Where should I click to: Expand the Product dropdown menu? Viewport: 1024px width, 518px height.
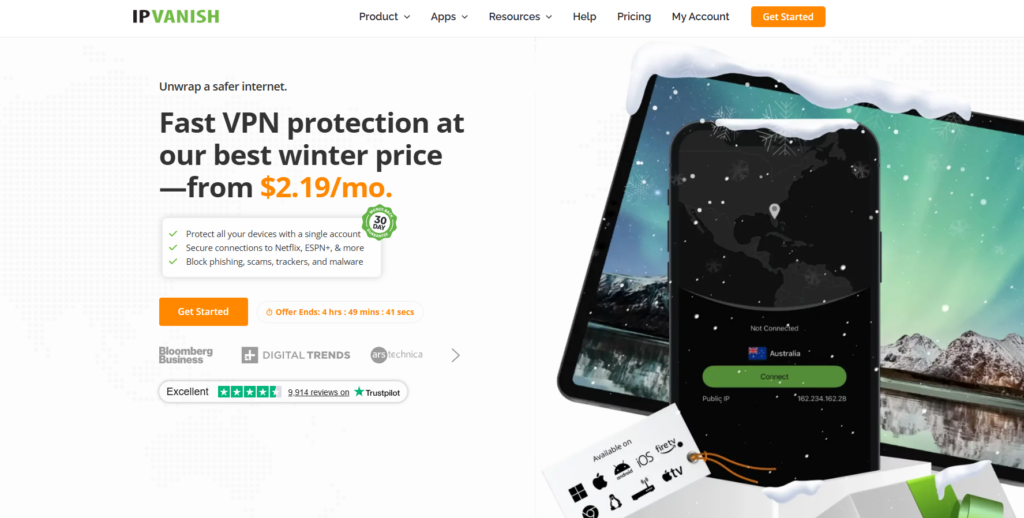coord(385,17)
